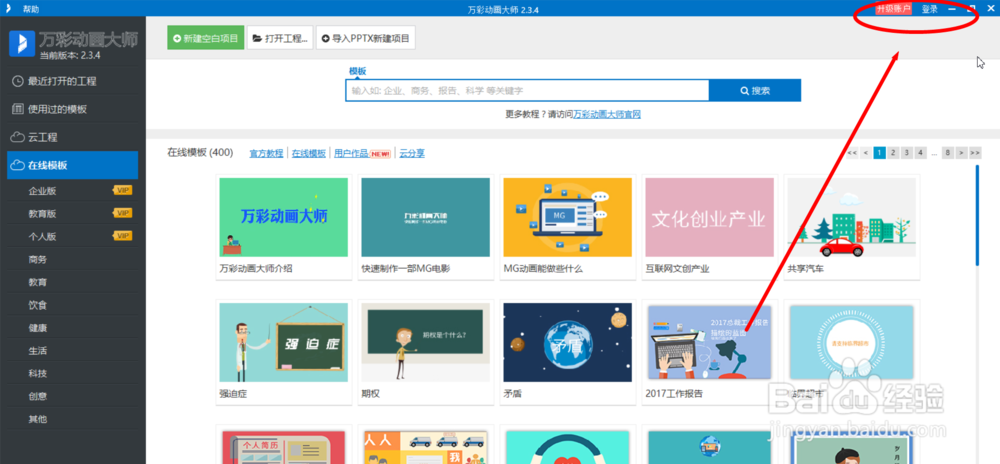Open 云工程 in sidebar
Viewport: 1000px width, 464px height.
coord(72,137)
